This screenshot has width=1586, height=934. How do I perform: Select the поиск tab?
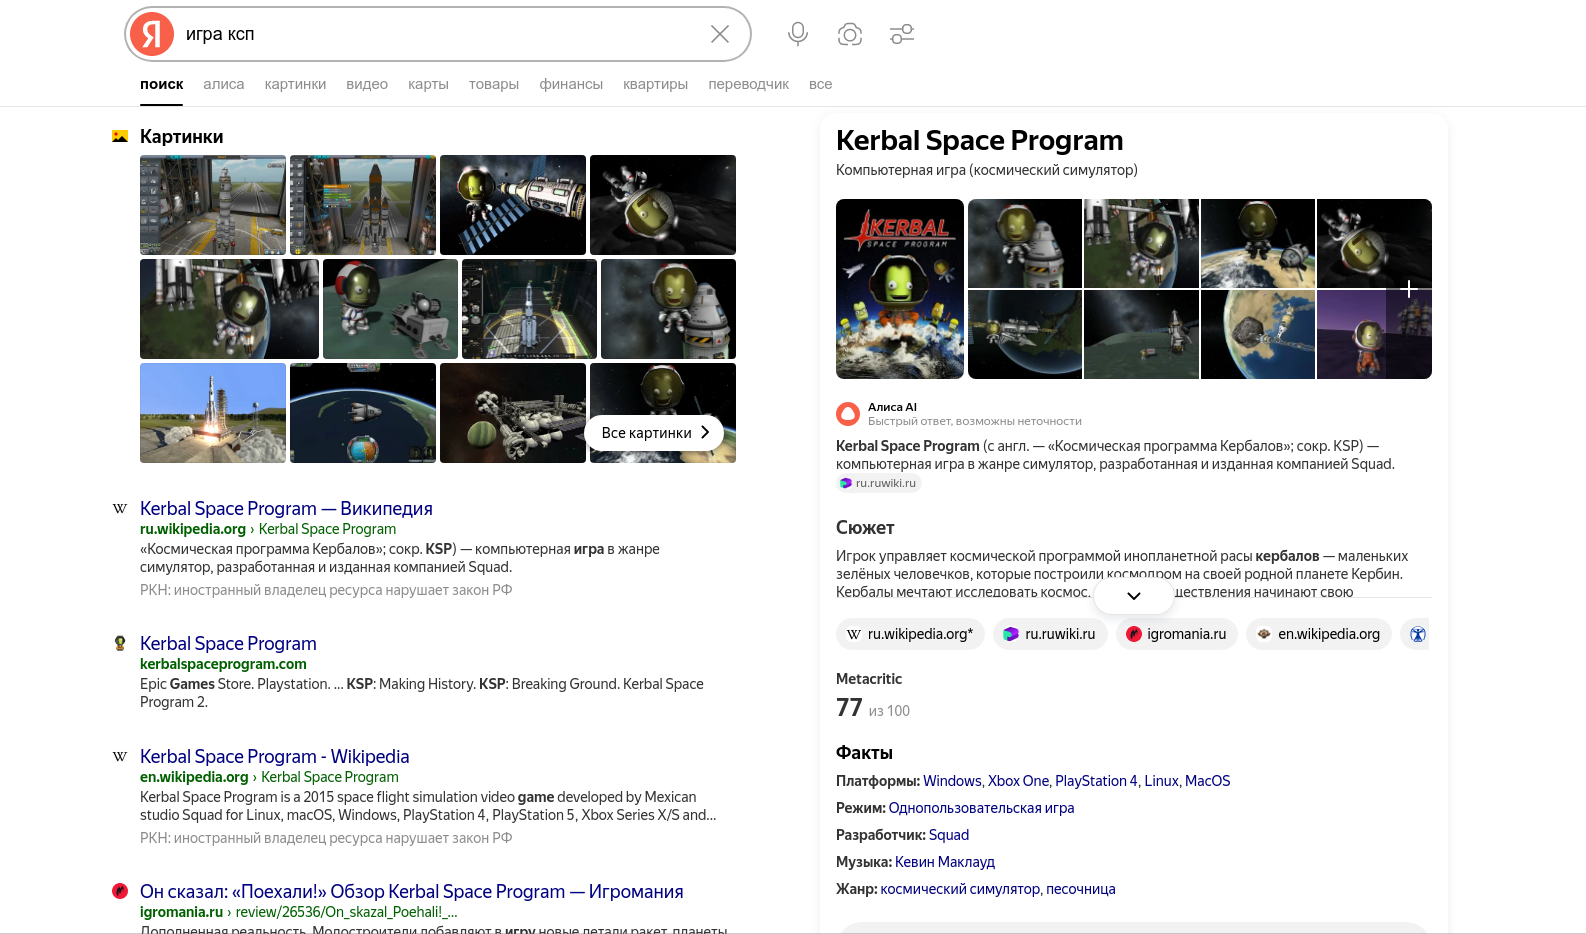tap(162, 84)
